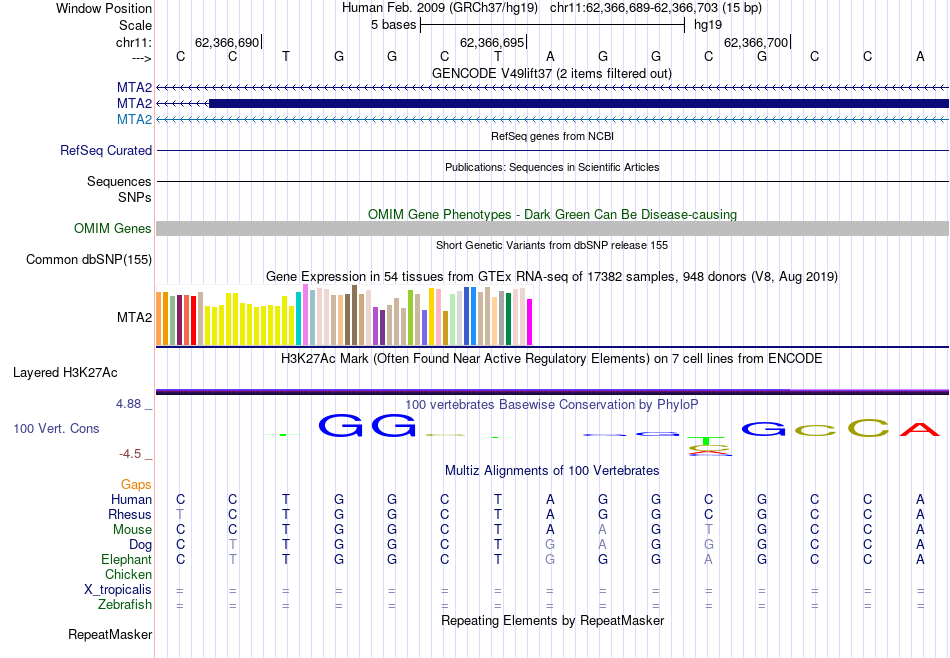Open RefSeq genes from NCBI track title
This screenshot has width=950, height=658.
pyautogui.click(x=552, y=136)
